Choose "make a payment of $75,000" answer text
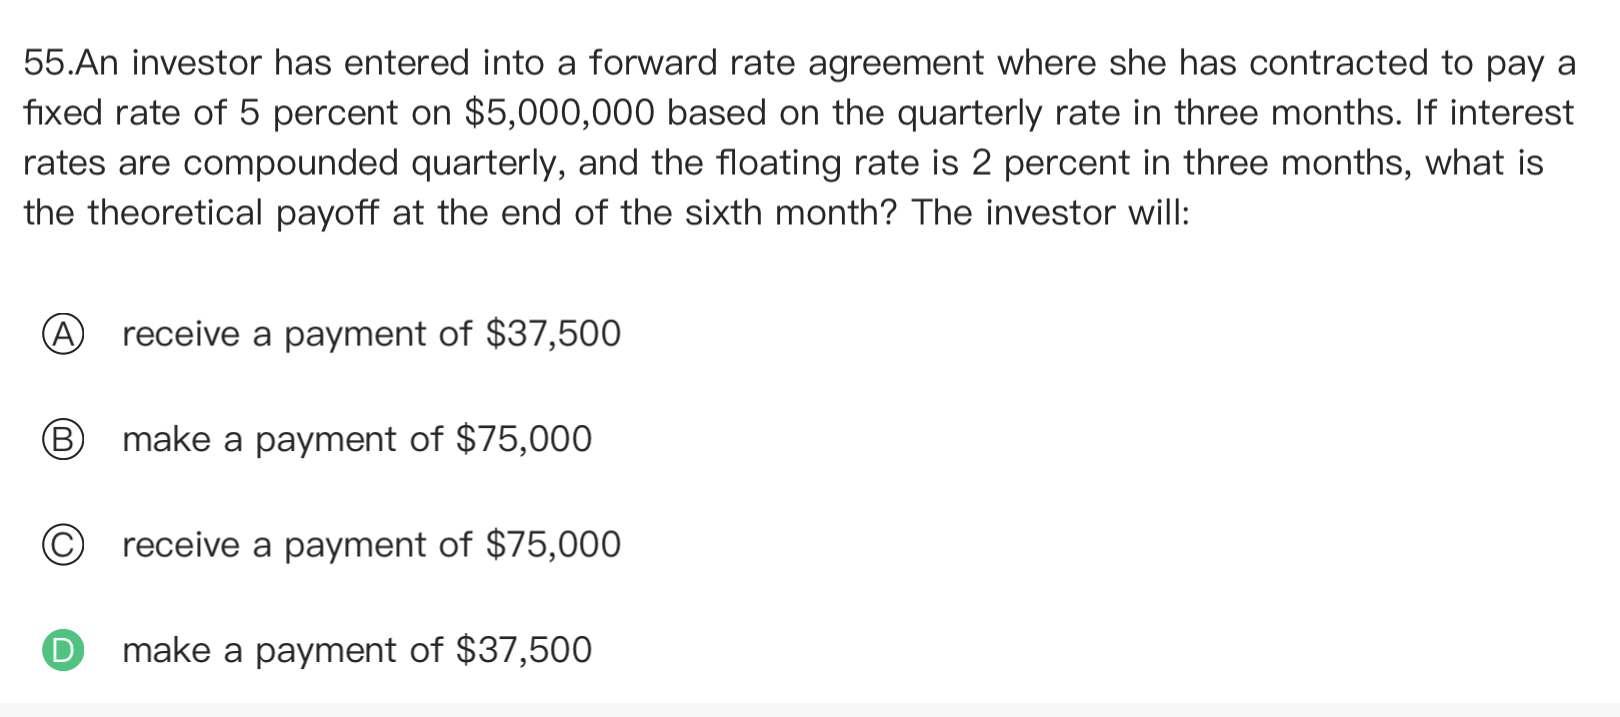 coord(357,440)
